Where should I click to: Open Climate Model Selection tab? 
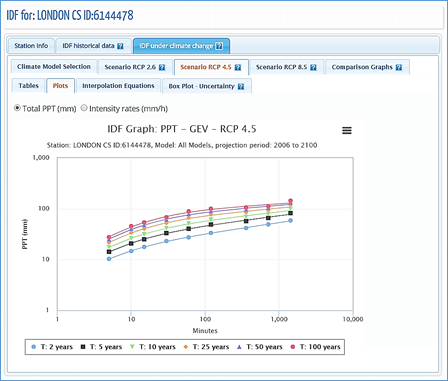point(54,67)
